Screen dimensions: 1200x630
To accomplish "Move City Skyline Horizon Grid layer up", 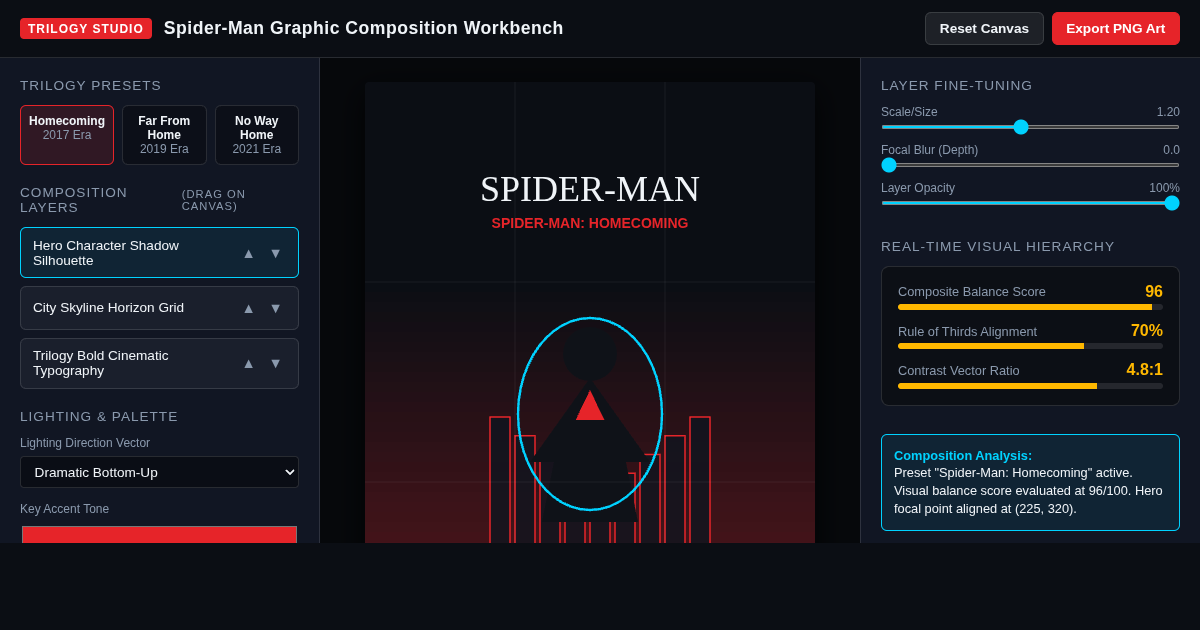I will (x=249, y=308).
